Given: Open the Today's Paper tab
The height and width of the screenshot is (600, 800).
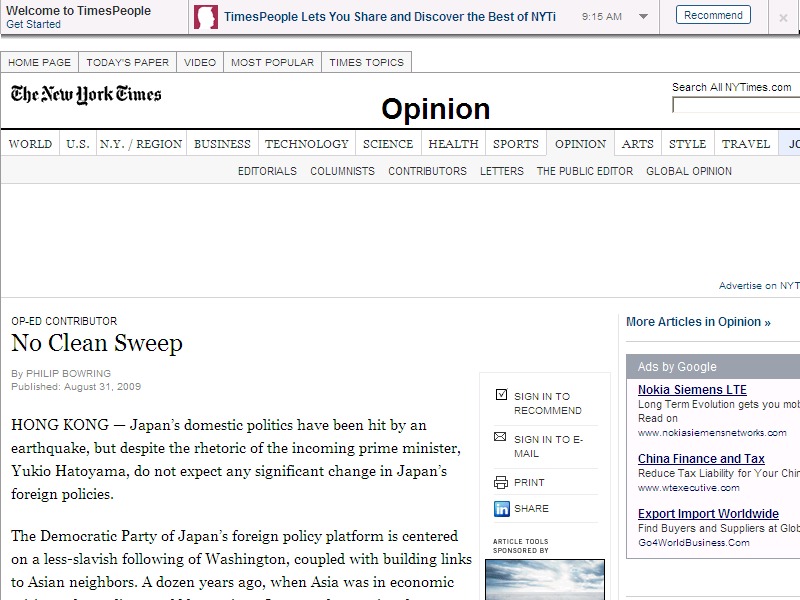Looking at the screenshot, I should (128, 62).
